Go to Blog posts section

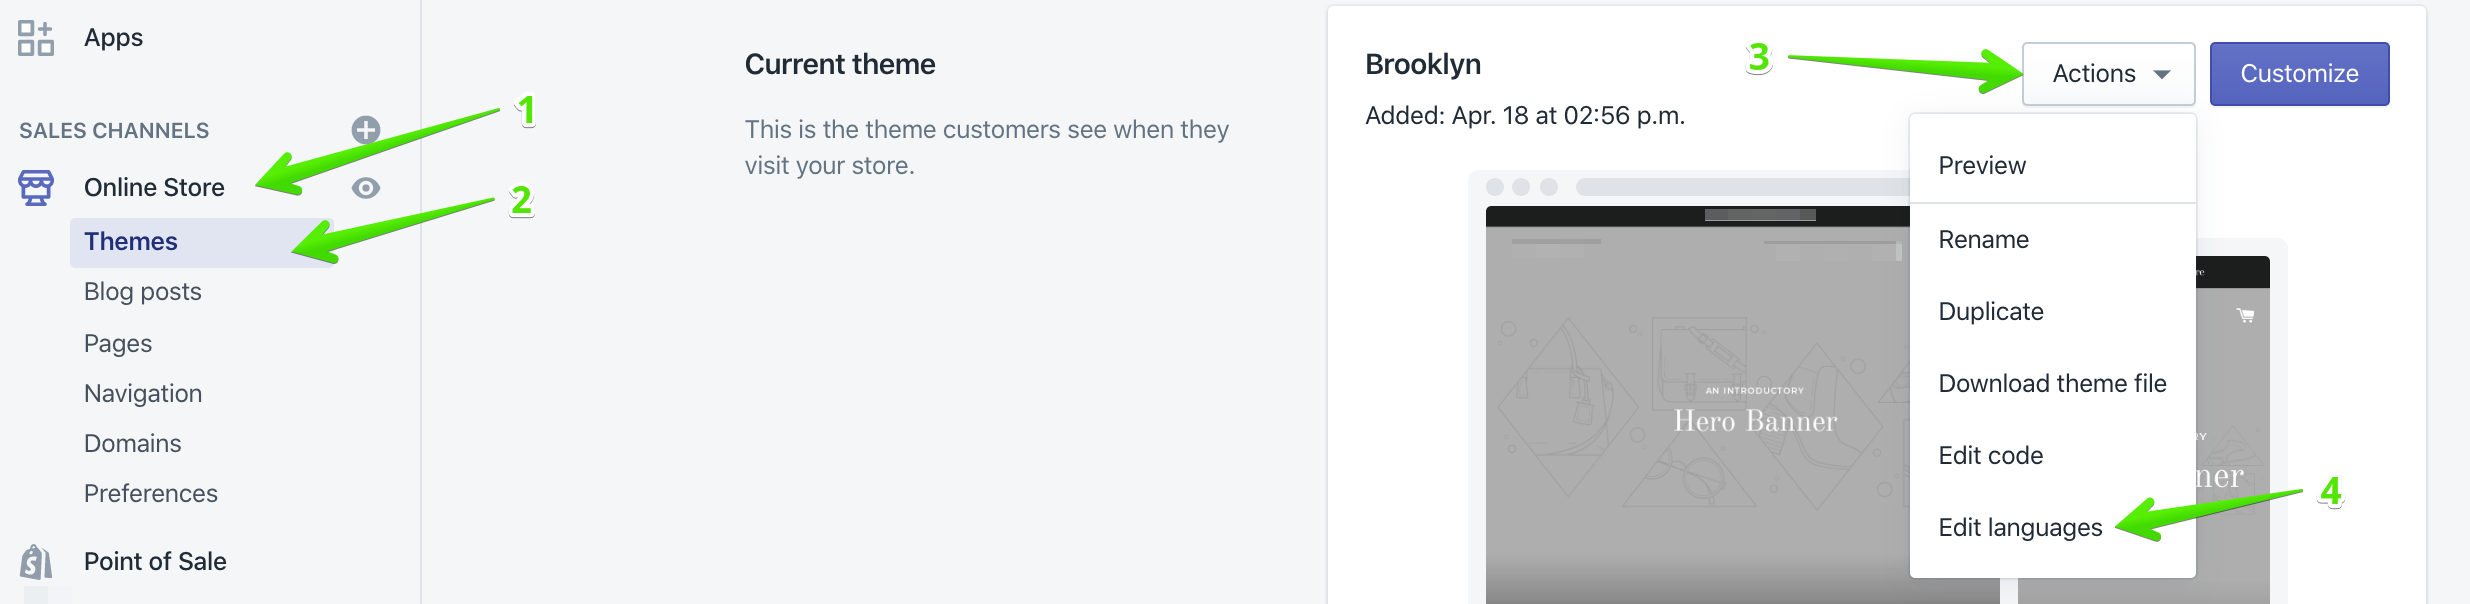click(143, 292)
